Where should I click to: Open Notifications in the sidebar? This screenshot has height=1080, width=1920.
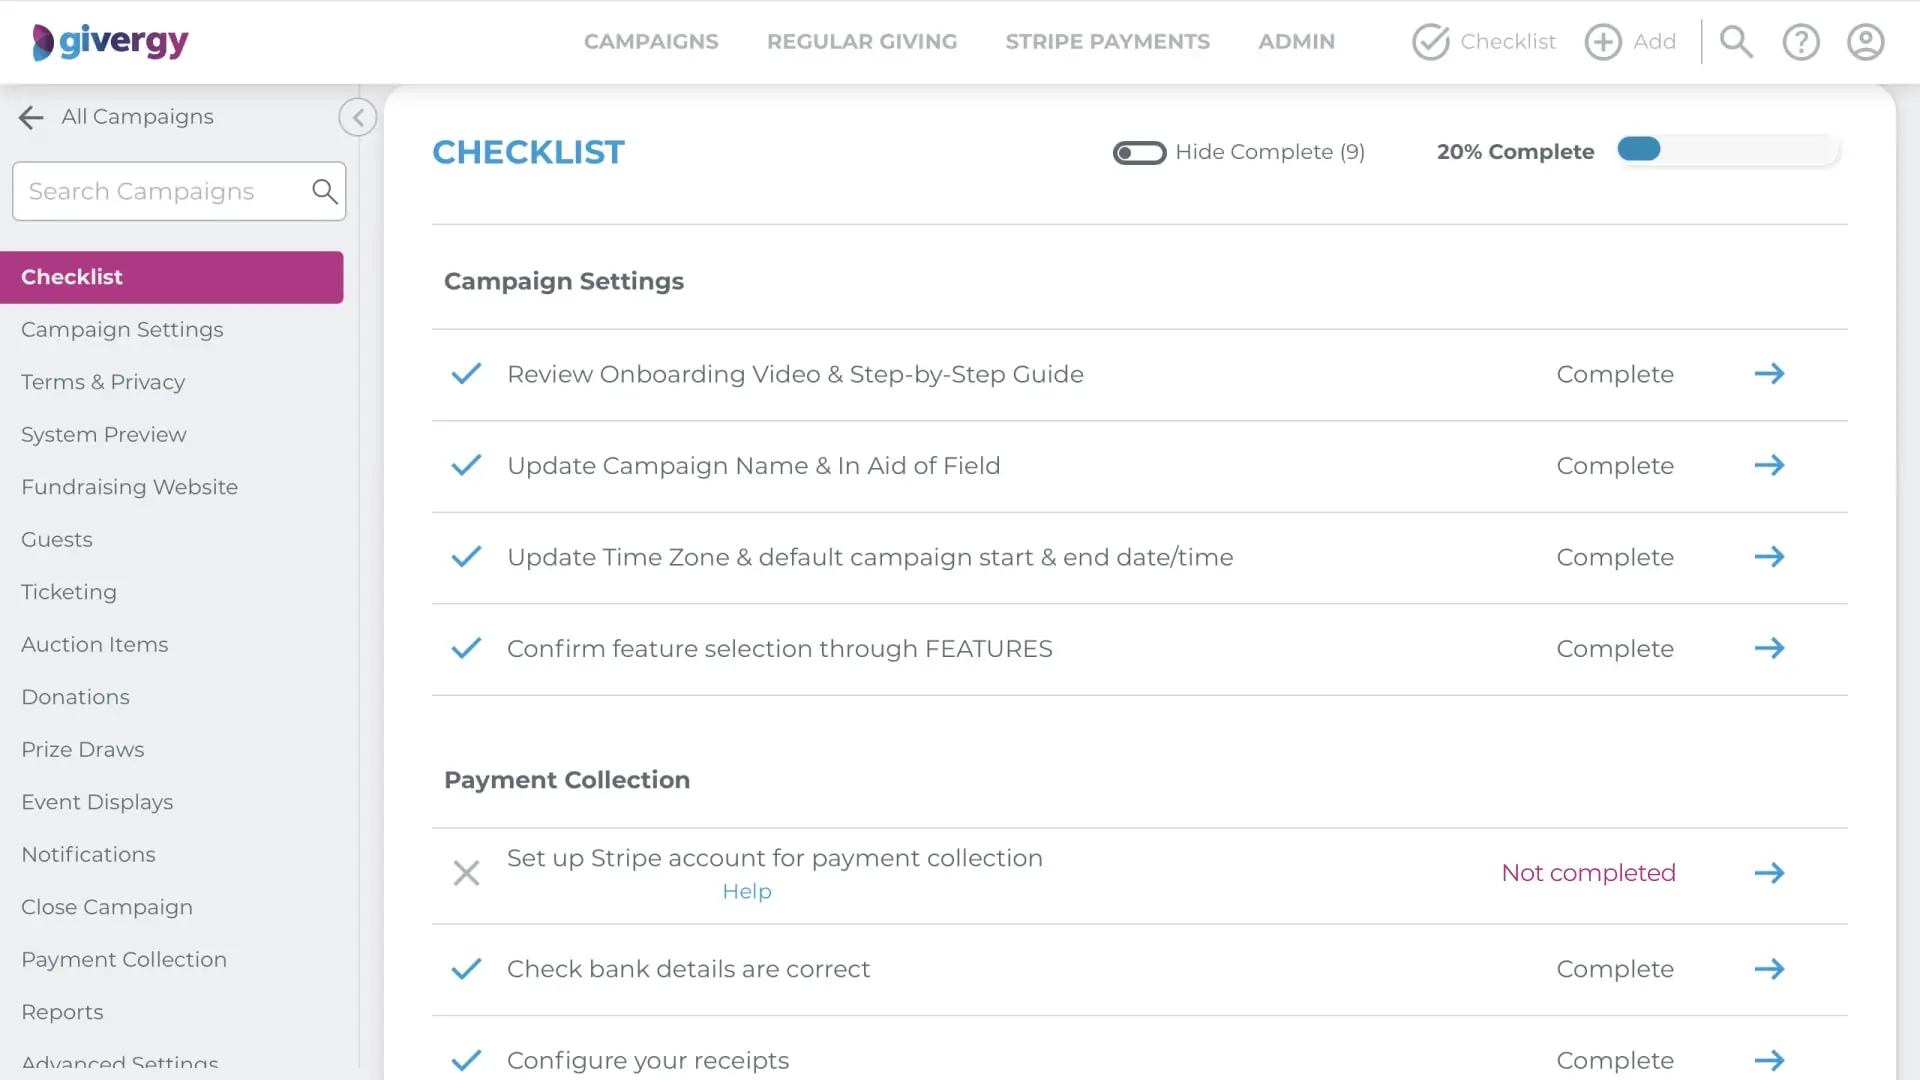pyautogui.click(x=89, y=855)
